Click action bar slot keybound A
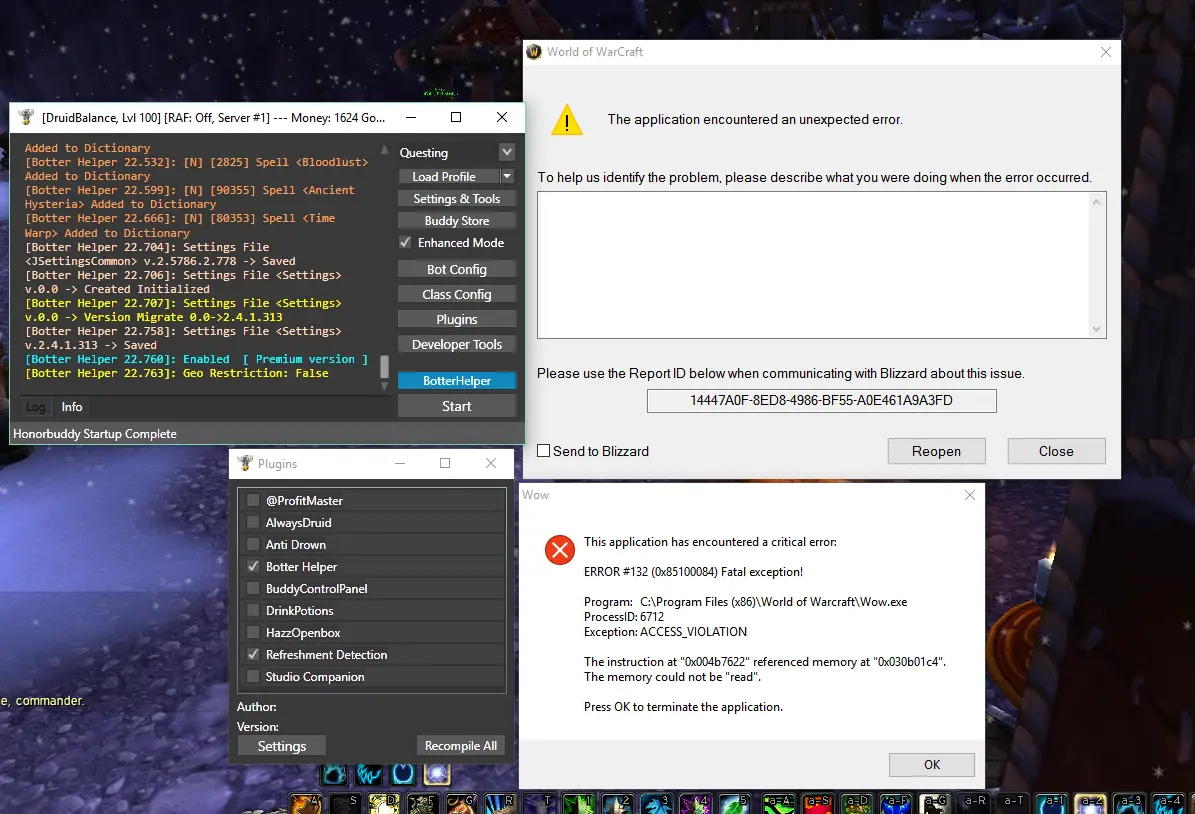This screenshot has width=1195, height=814. pos(306,804)
